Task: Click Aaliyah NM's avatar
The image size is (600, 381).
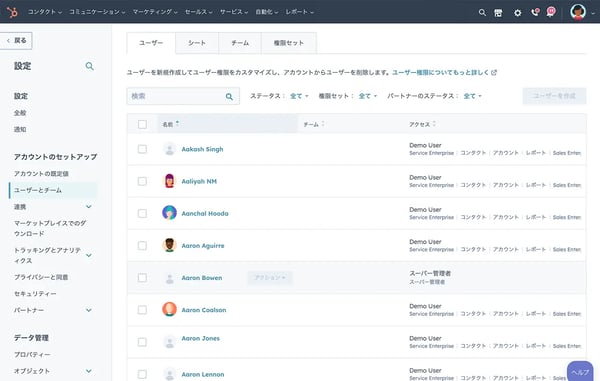Action: pyautogui.click(x=169, y=181)
